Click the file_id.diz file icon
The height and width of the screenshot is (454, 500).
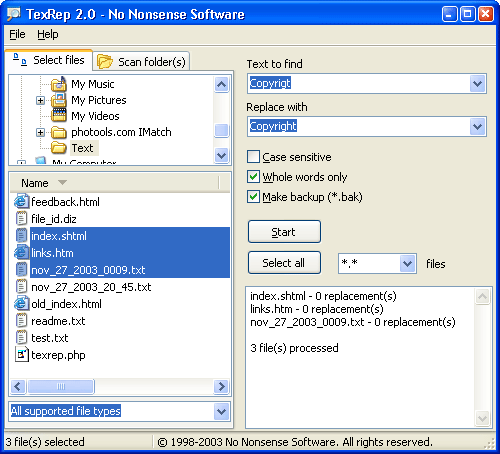(21, 219)
